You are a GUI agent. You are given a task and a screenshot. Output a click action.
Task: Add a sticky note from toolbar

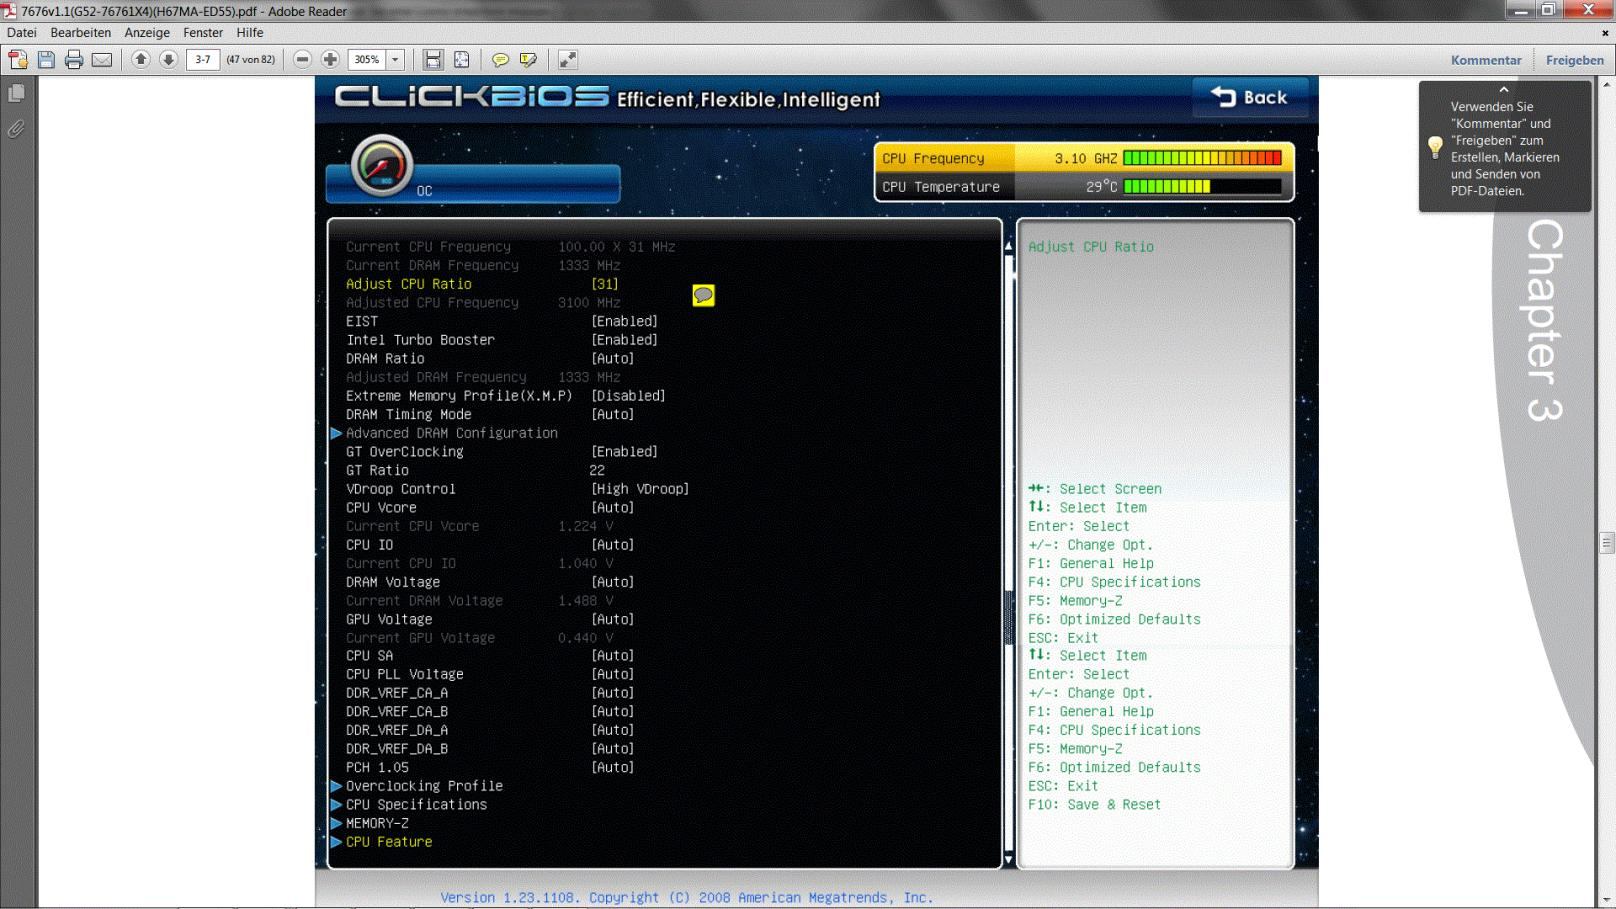(500, 60)
